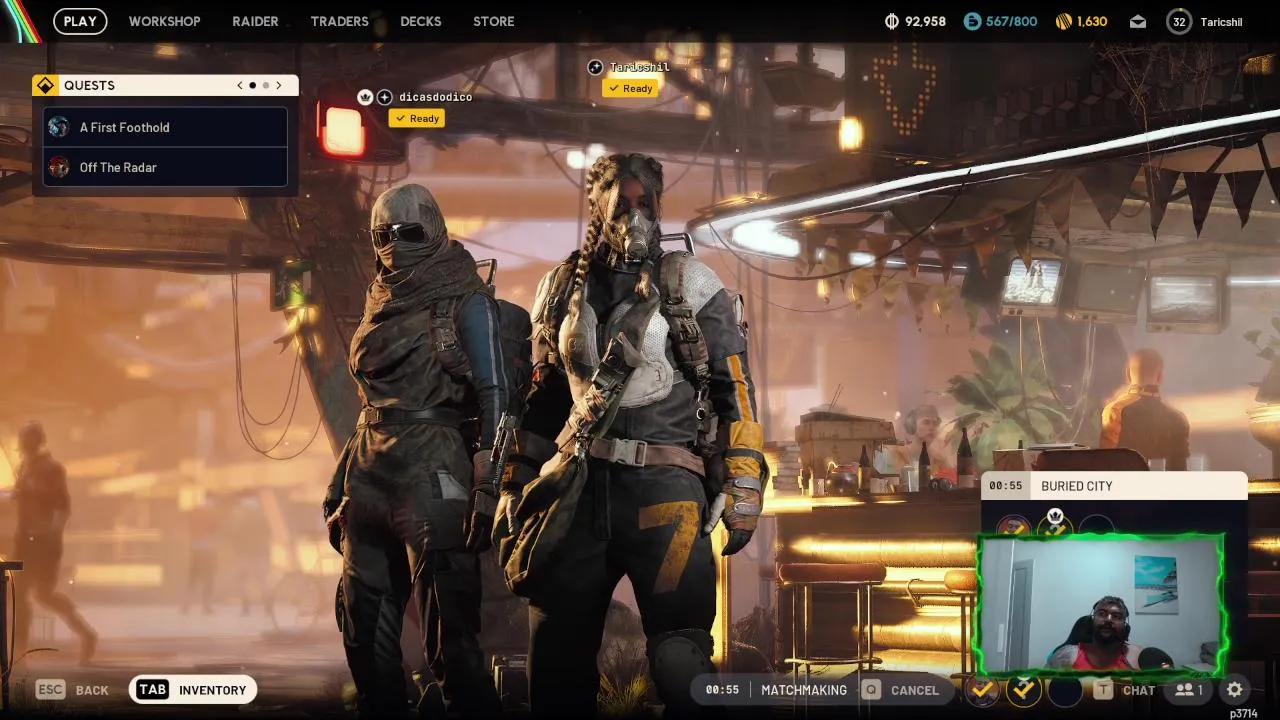This screenshot has height=720, width=1280.
Task: Cancel matchmaking with the CANCEL button
Action: 914,690
